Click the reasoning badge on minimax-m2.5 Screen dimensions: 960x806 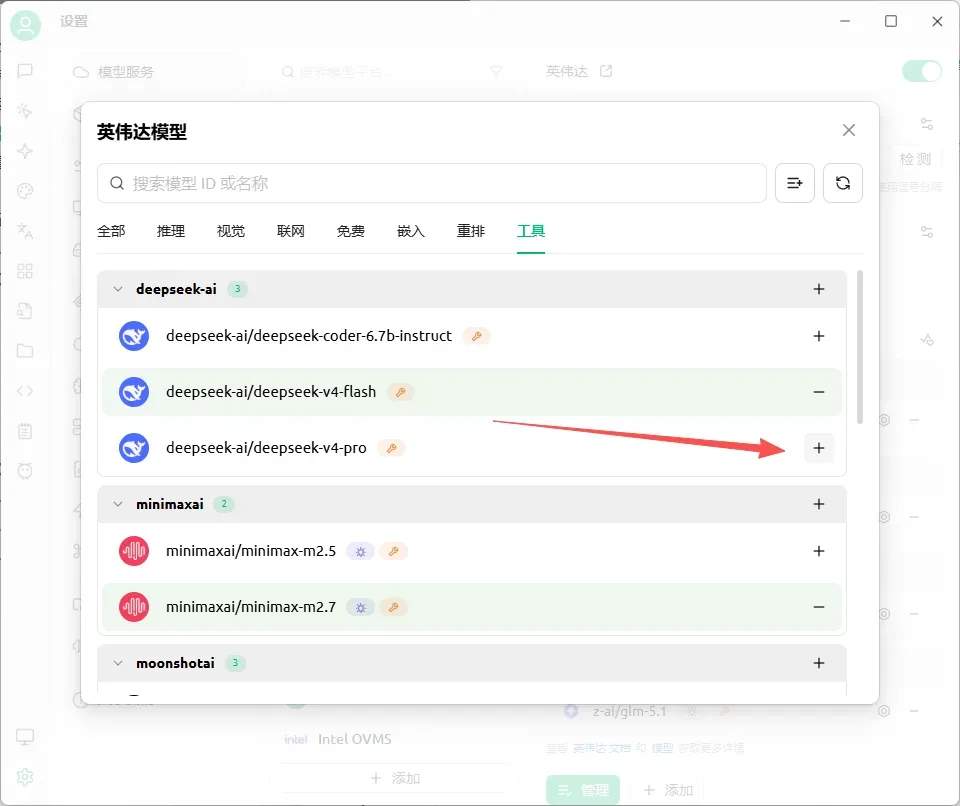361,552
